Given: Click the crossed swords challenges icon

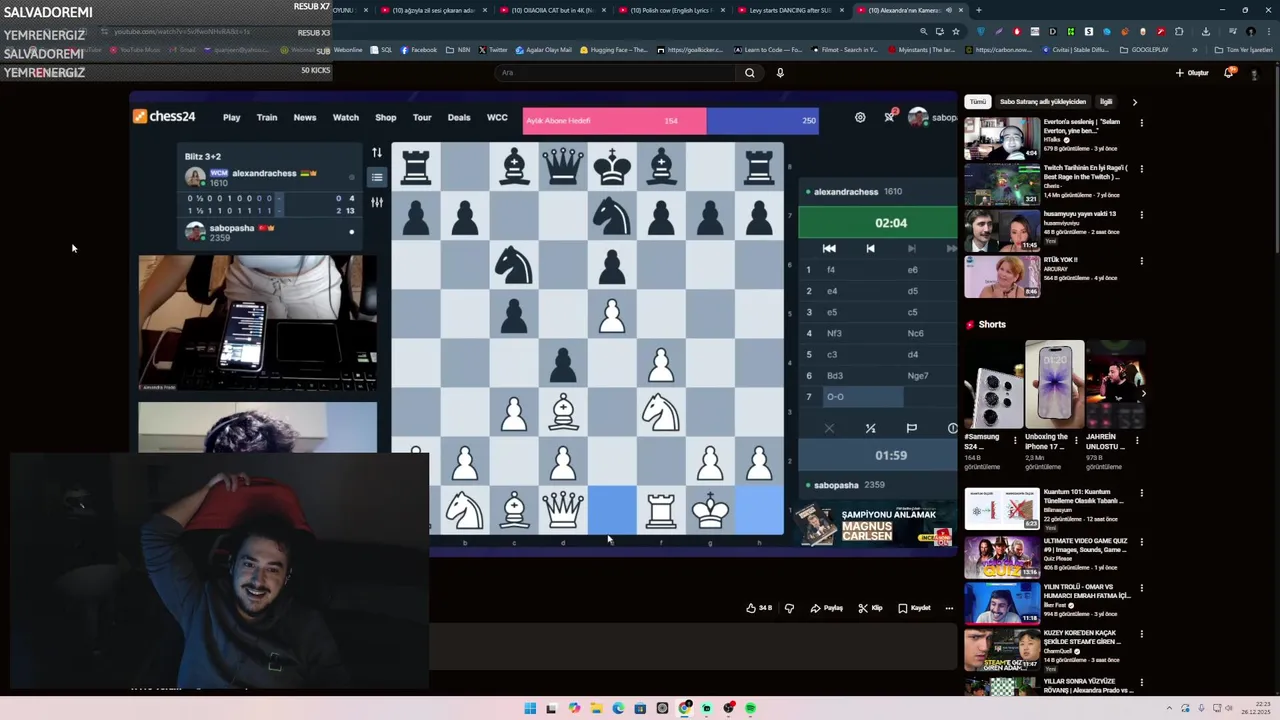Looking at the screenshot, I should coord(889,117).
